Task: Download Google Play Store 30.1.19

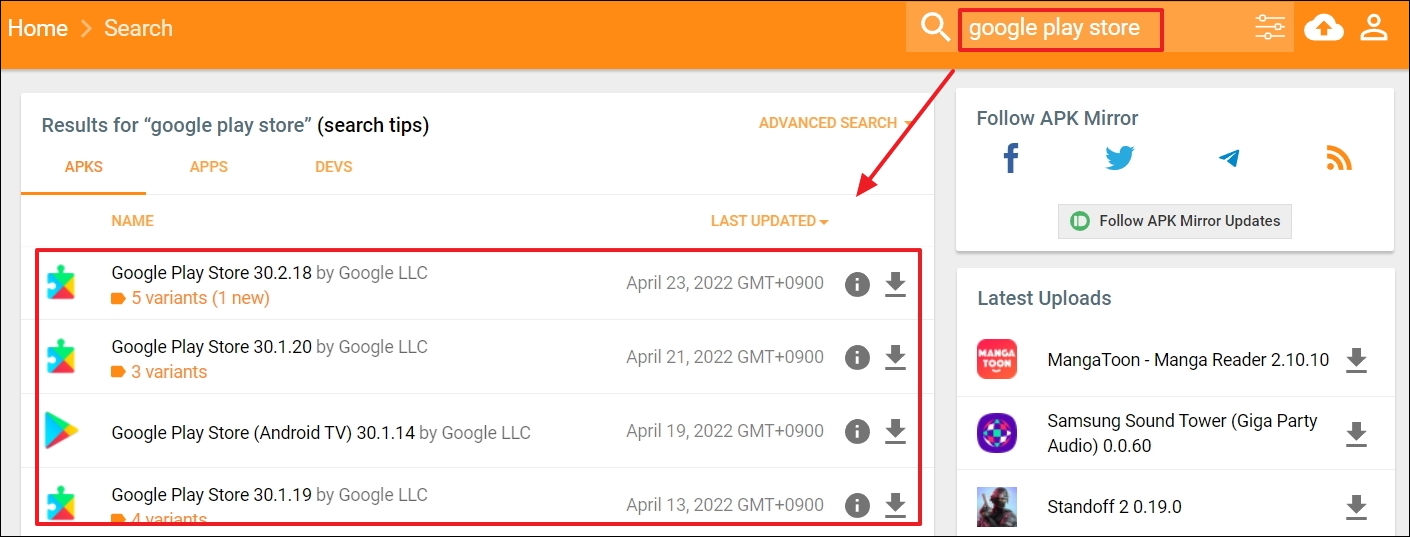Action: (x=896, y=505)
